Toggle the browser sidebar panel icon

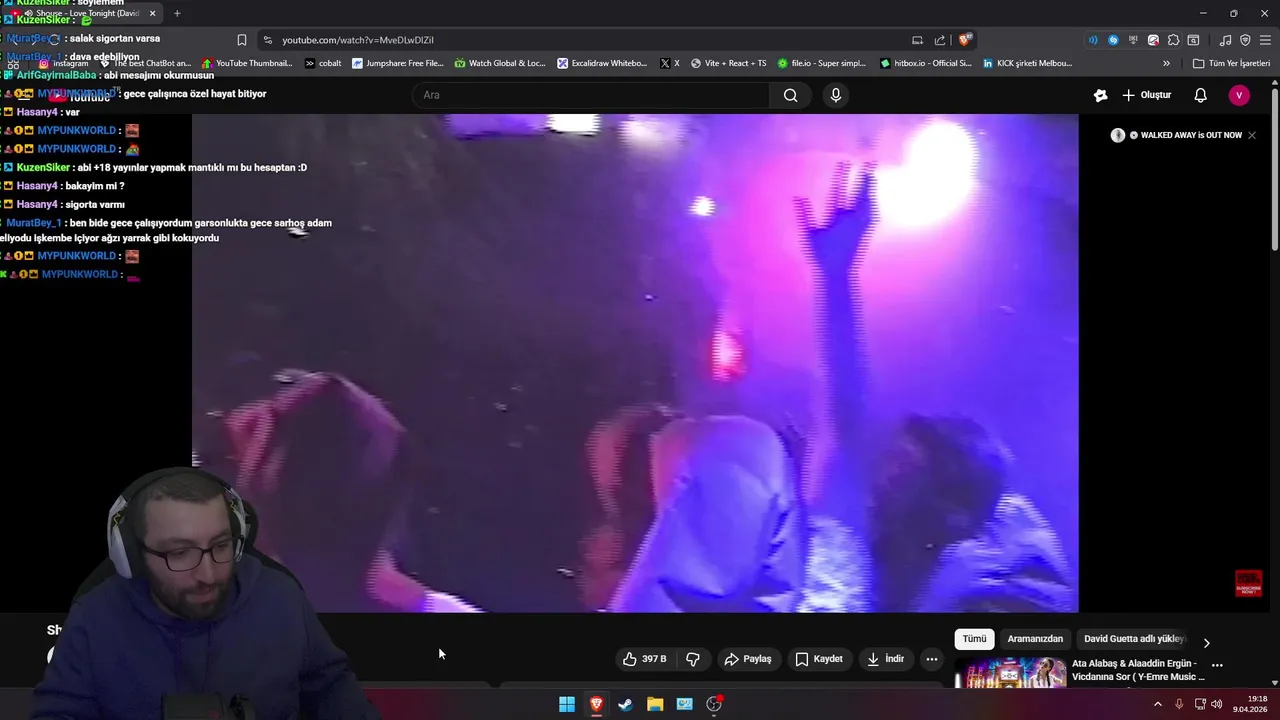point(1193,40)
